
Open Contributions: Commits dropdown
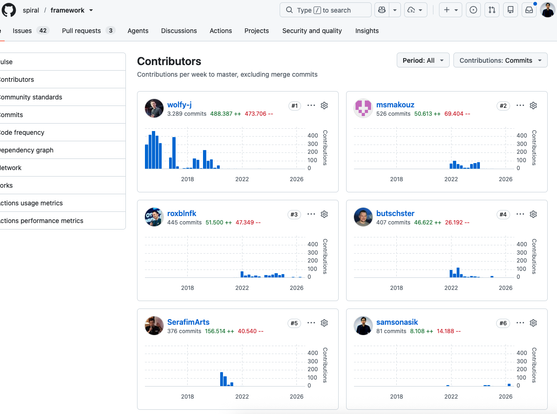500,60
